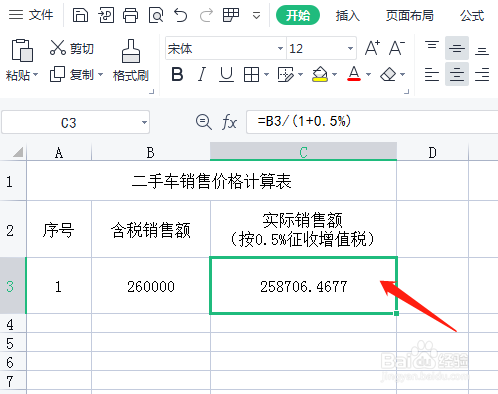
Task: Select column B header
Action: (151, 152)
